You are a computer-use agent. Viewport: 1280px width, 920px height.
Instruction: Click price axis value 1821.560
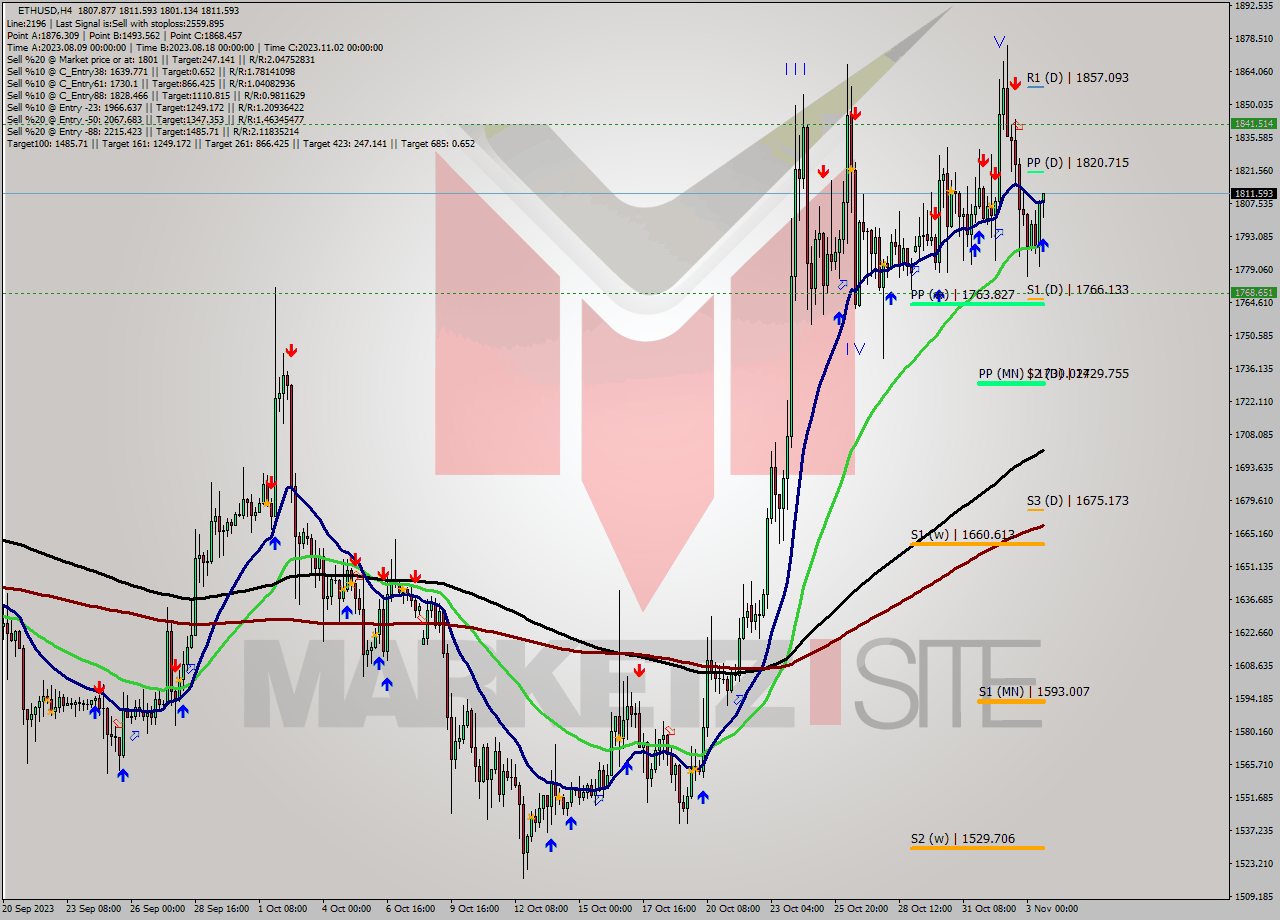click(1253, 171)
